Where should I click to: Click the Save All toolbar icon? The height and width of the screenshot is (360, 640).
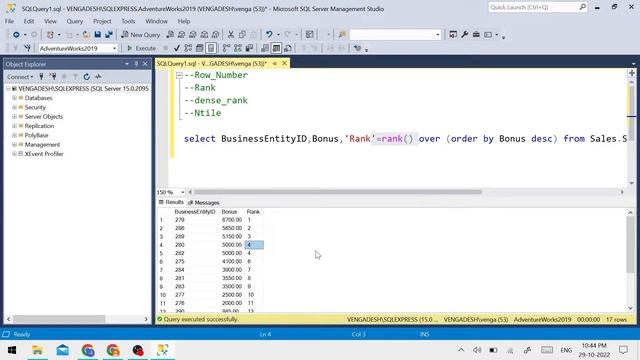[x=109, y=35]
